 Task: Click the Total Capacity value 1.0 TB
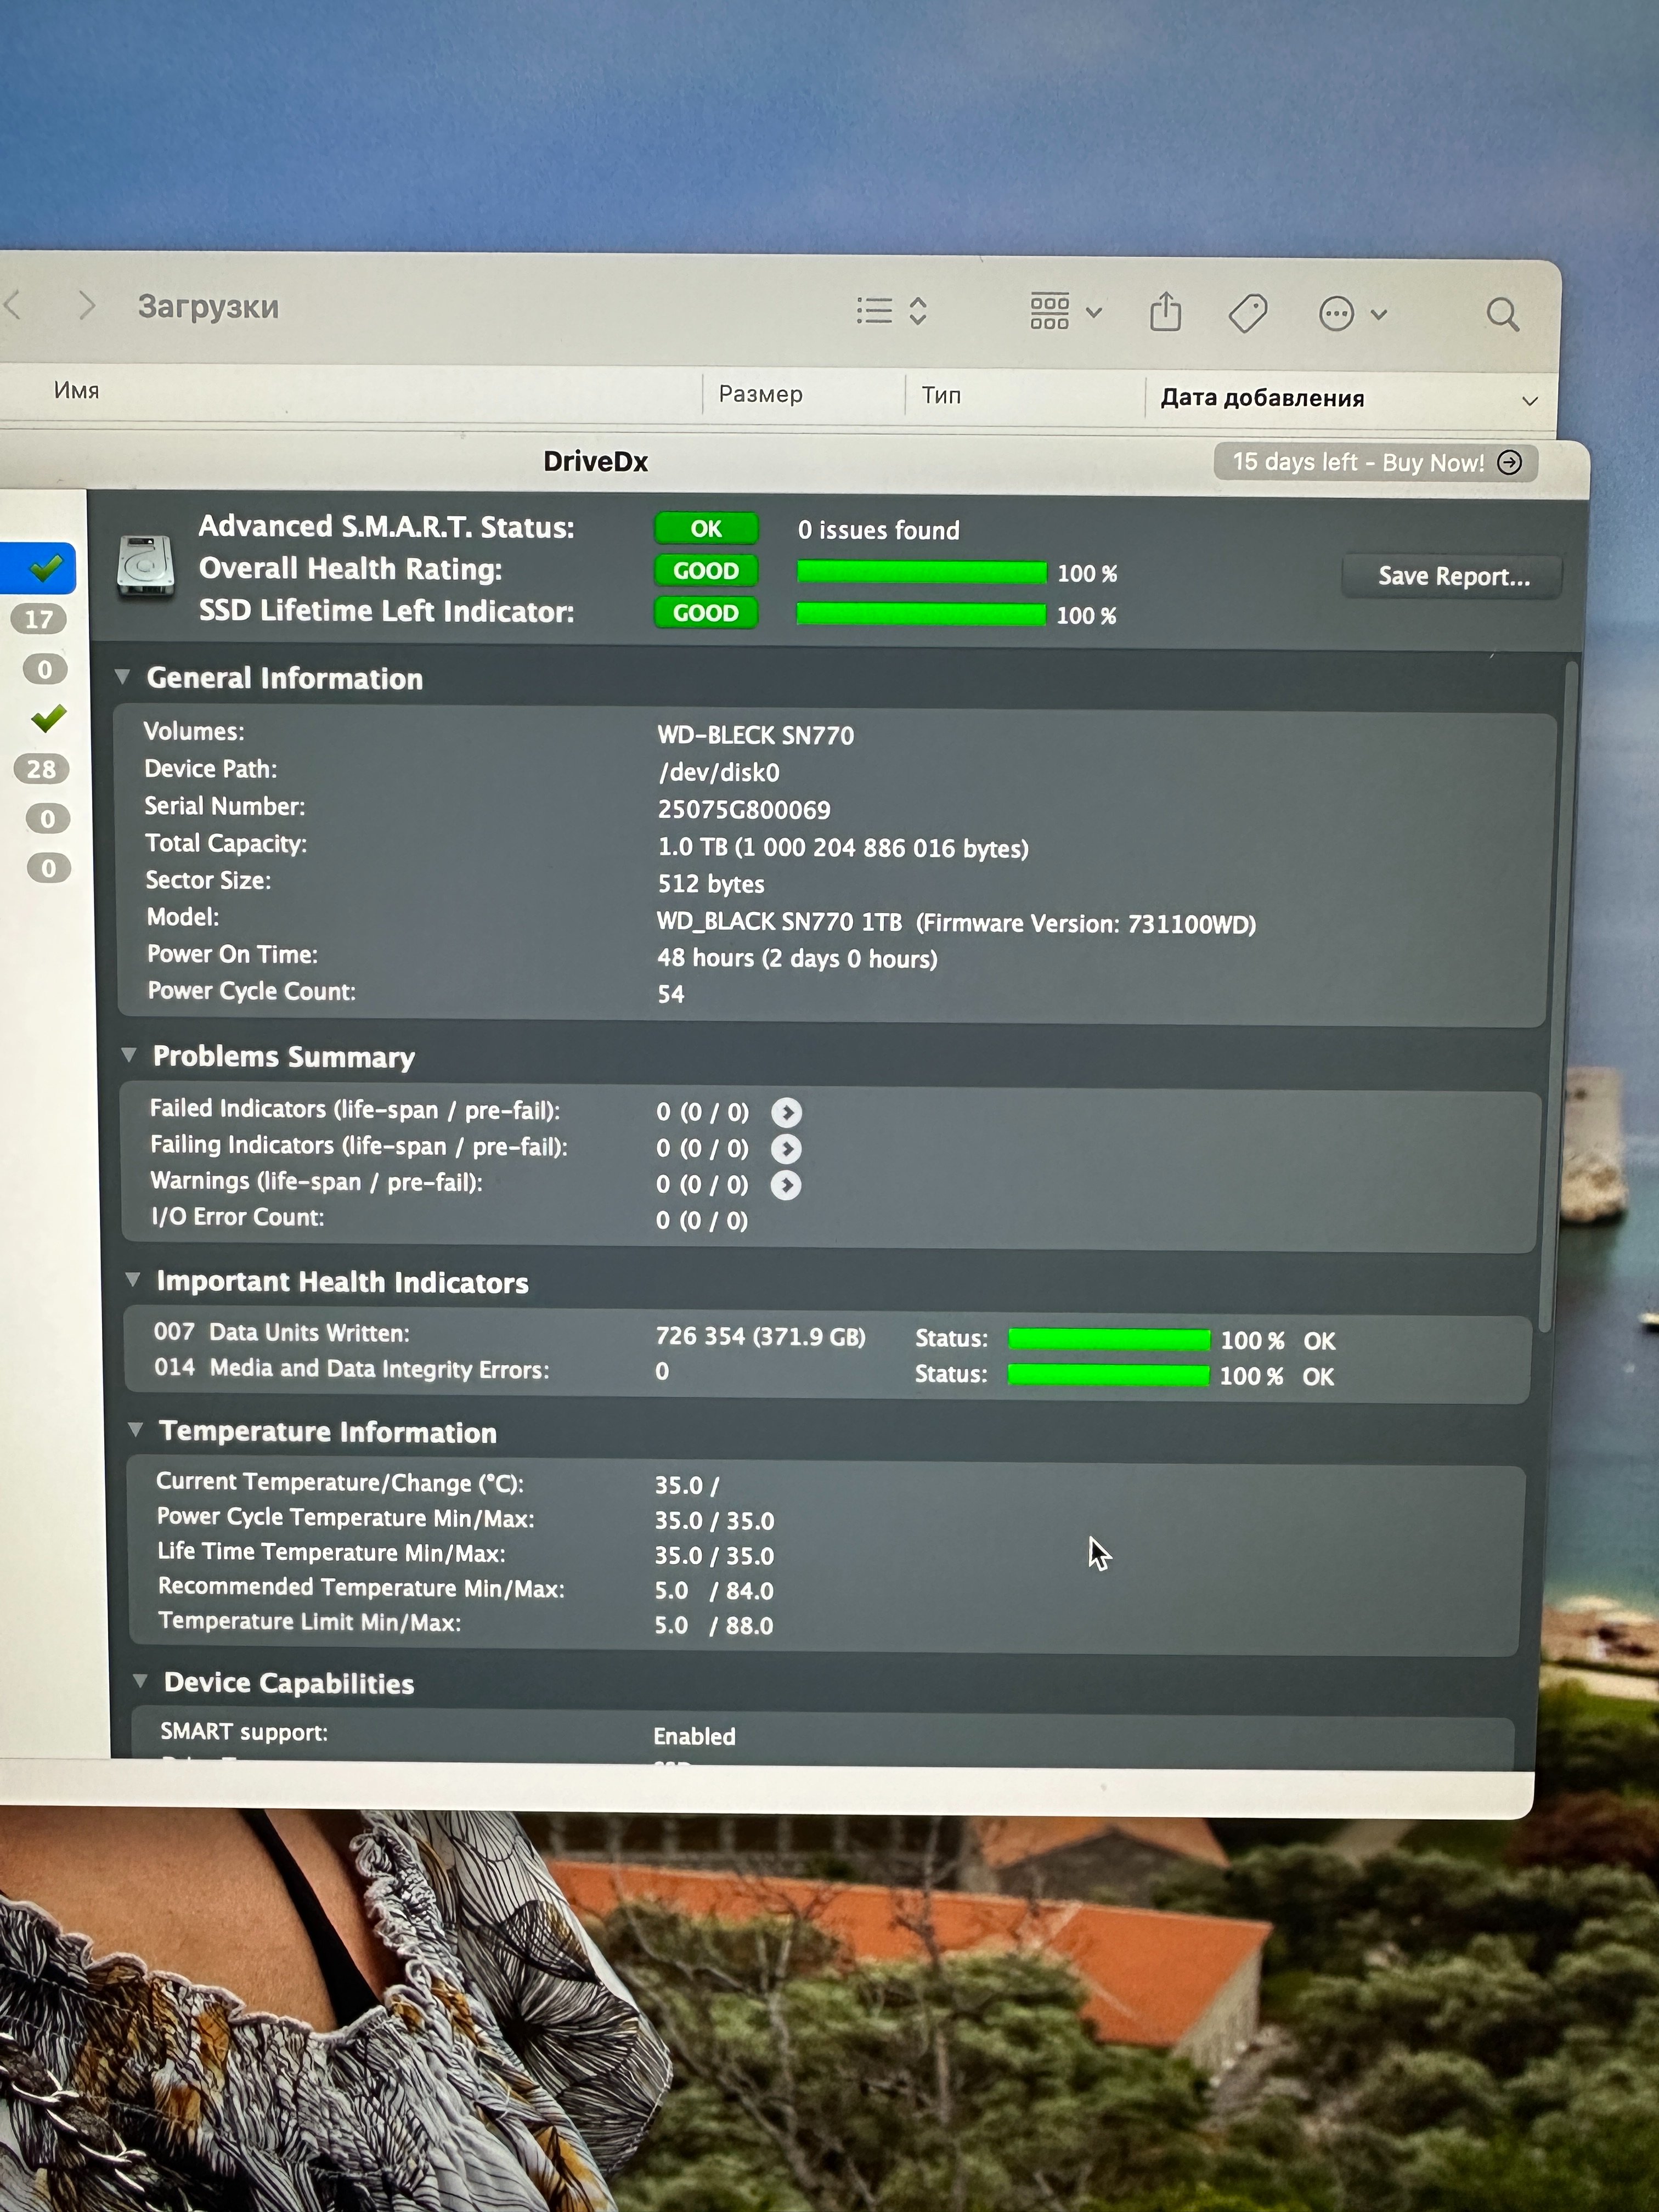pyautogui.click(x=843, y=848)
